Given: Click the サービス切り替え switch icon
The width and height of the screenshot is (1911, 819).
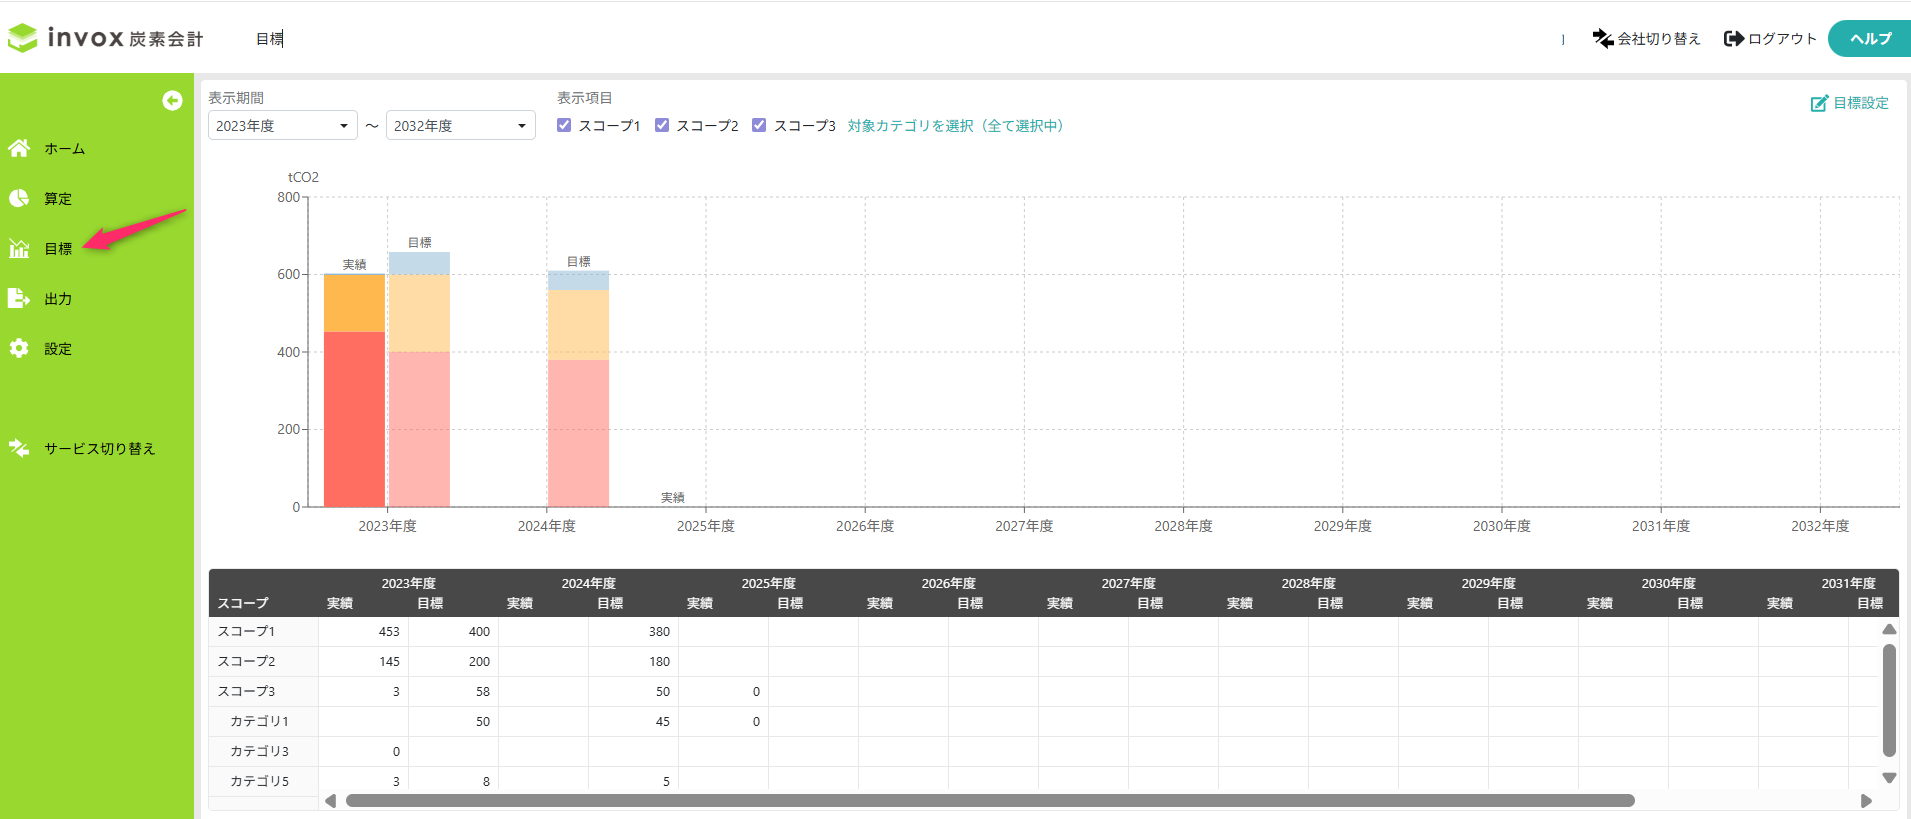Looking at the screenshot, I should click(19, 448).
